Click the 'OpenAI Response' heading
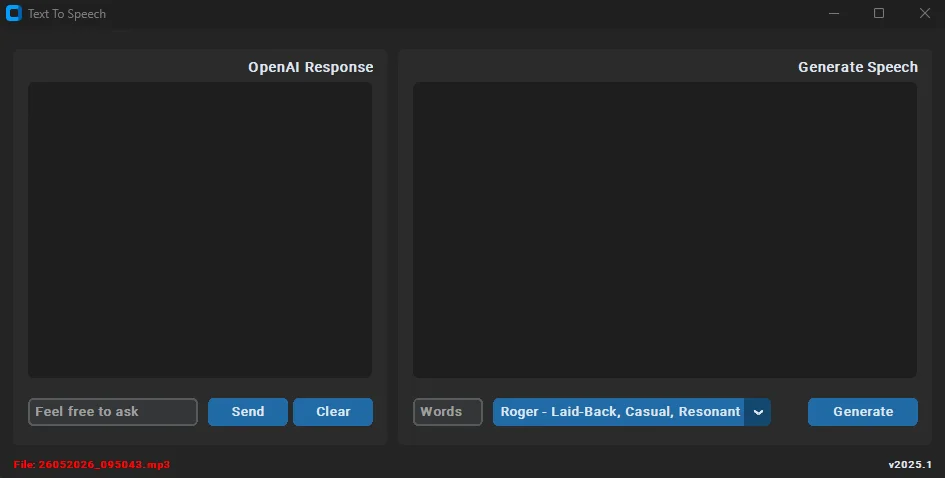The width and height of the screenshot is (945, 478). pyautogui.click(x=310, y=67)
